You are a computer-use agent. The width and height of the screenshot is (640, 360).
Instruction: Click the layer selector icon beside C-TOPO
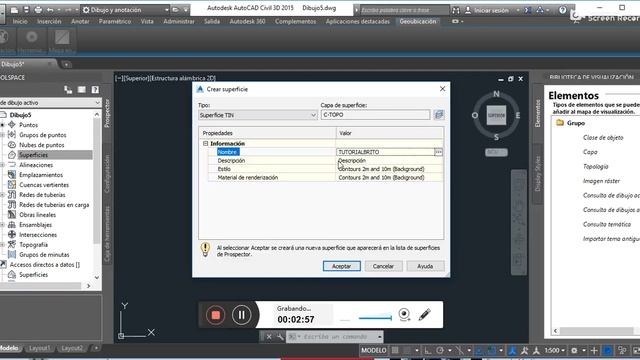pyautogui.click(x=439, y=115)
